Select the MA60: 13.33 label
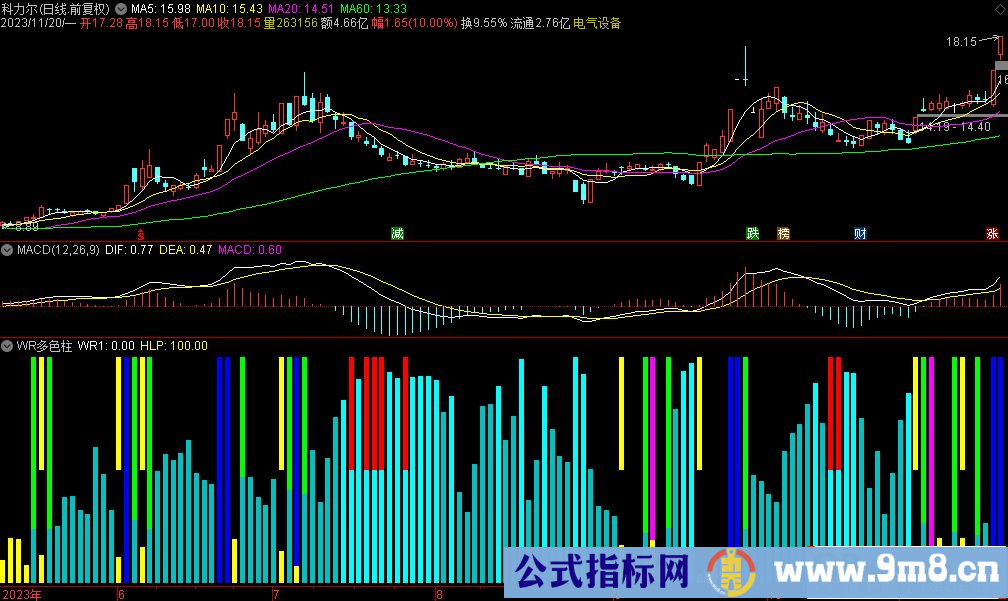 pyautogui.click(x=373, y=9)
